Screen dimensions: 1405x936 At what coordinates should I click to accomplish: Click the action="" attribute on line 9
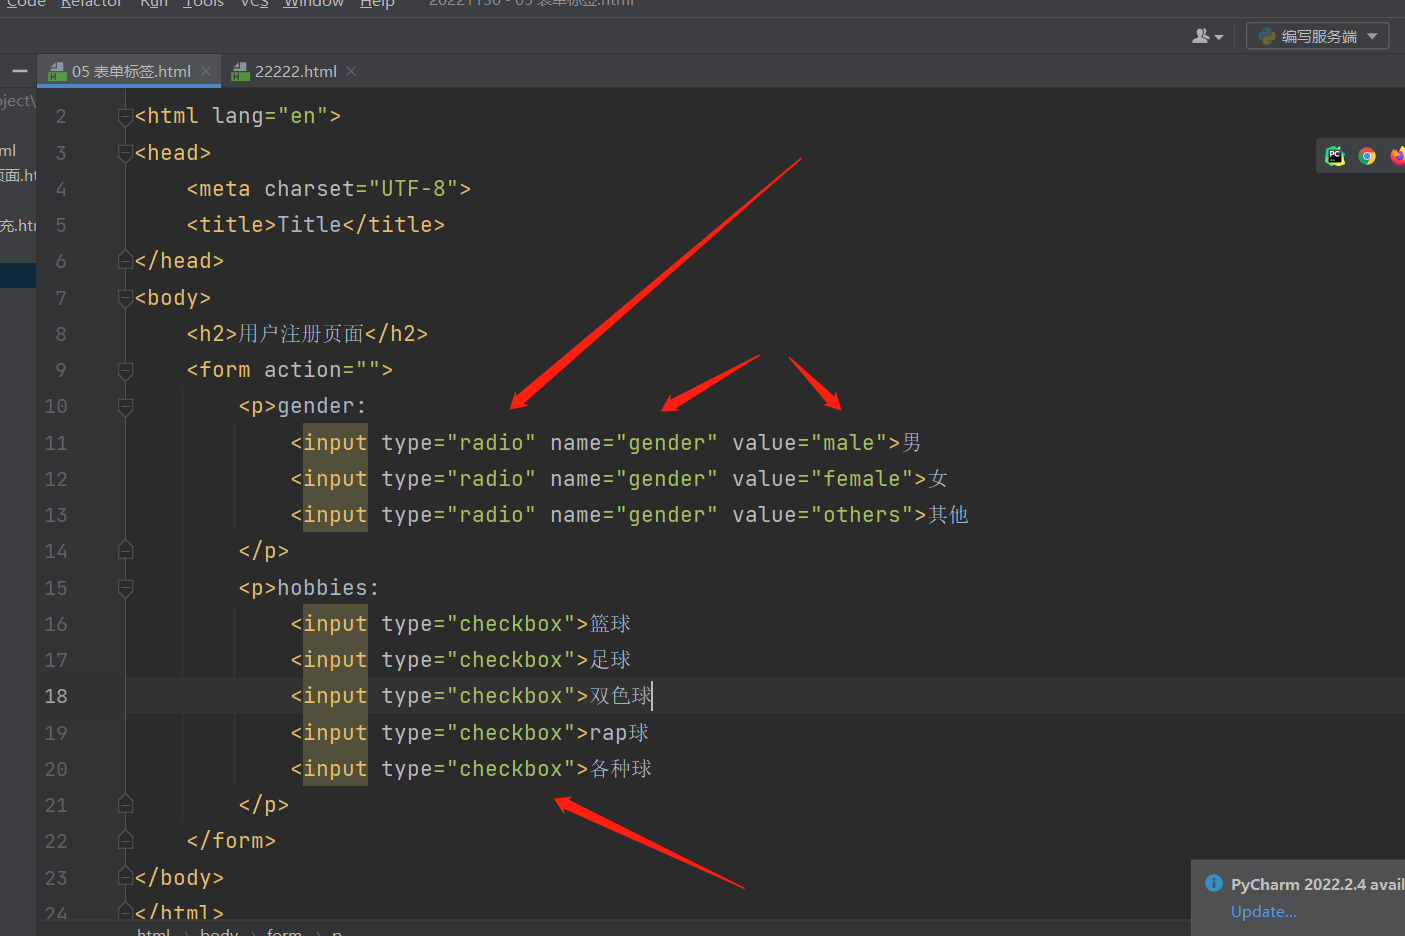(x=322, y=370)
